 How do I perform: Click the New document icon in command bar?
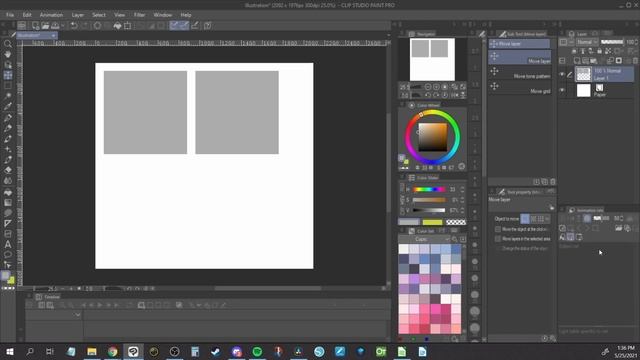point(35,26)
